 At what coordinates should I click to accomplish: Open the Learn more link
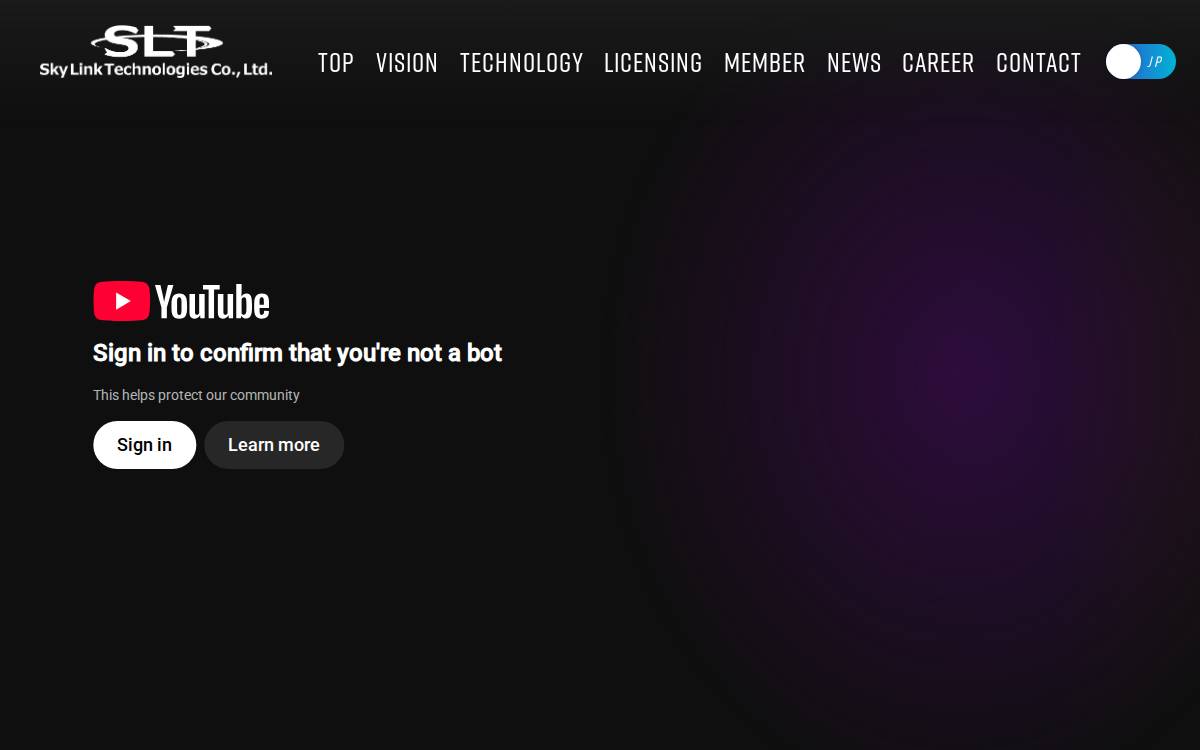[274, 445]
